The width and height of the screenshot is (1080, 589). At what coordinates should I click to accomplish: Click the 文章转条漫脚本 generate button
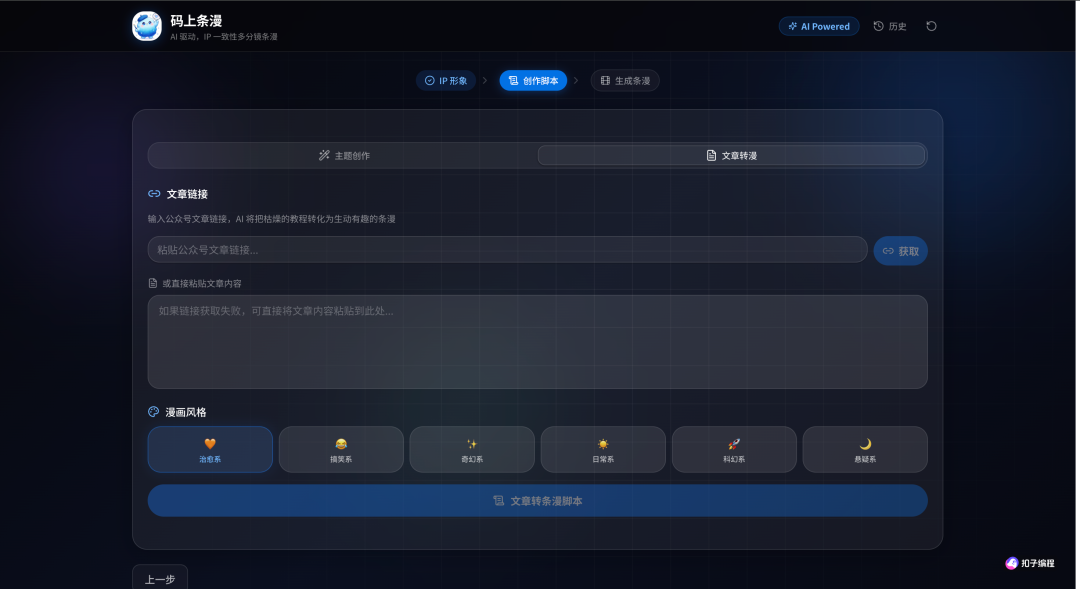pos(537,501)
